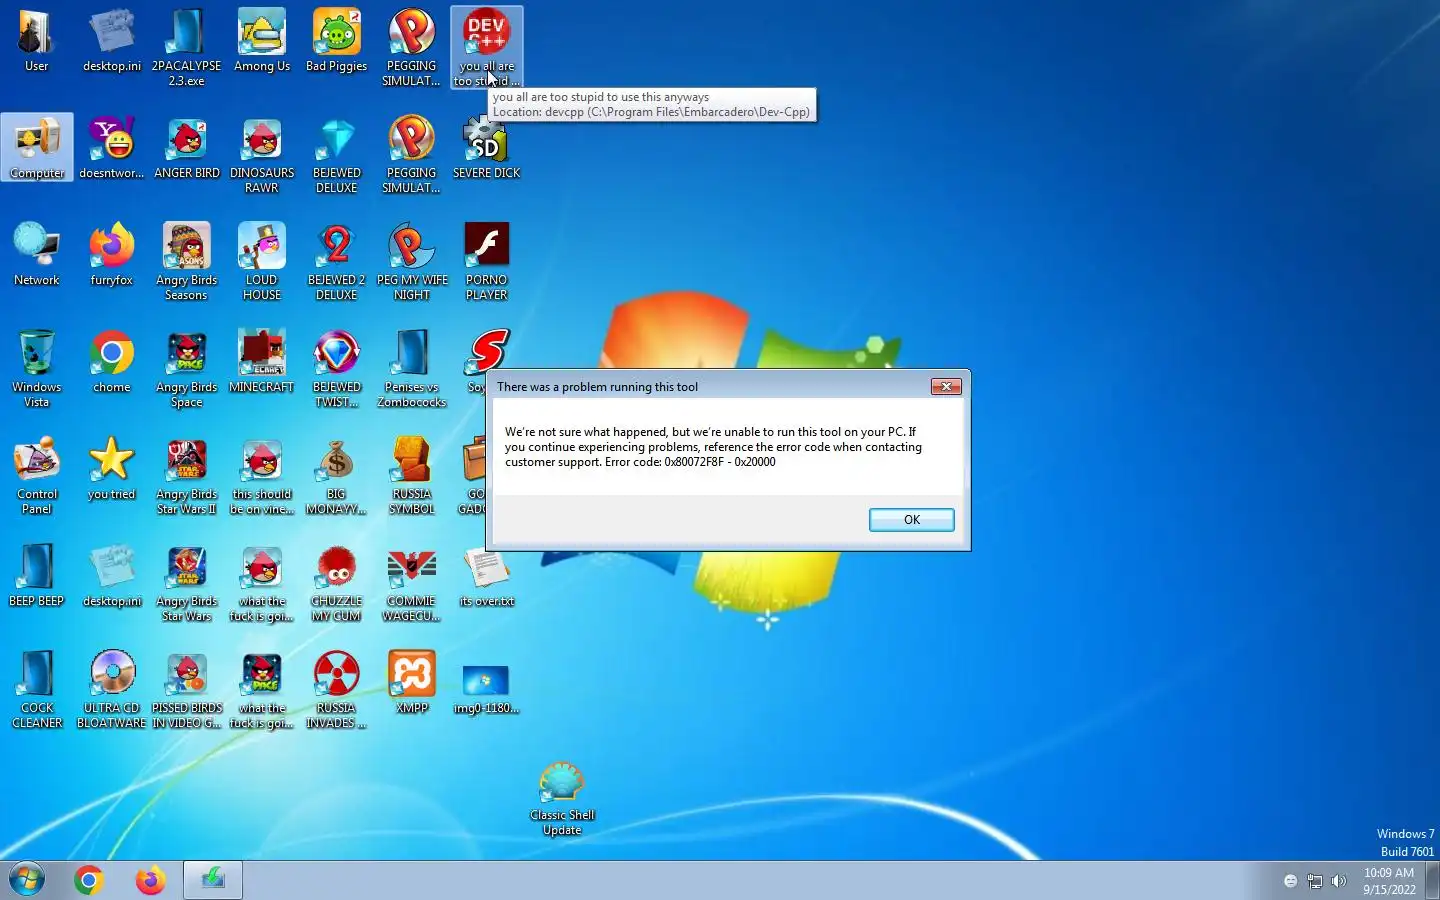Viewport: 1440px width, 900px height.
Task: Select the PISSED BIRDS IN VIDEO G... shortcut
Action: [187, 689]
